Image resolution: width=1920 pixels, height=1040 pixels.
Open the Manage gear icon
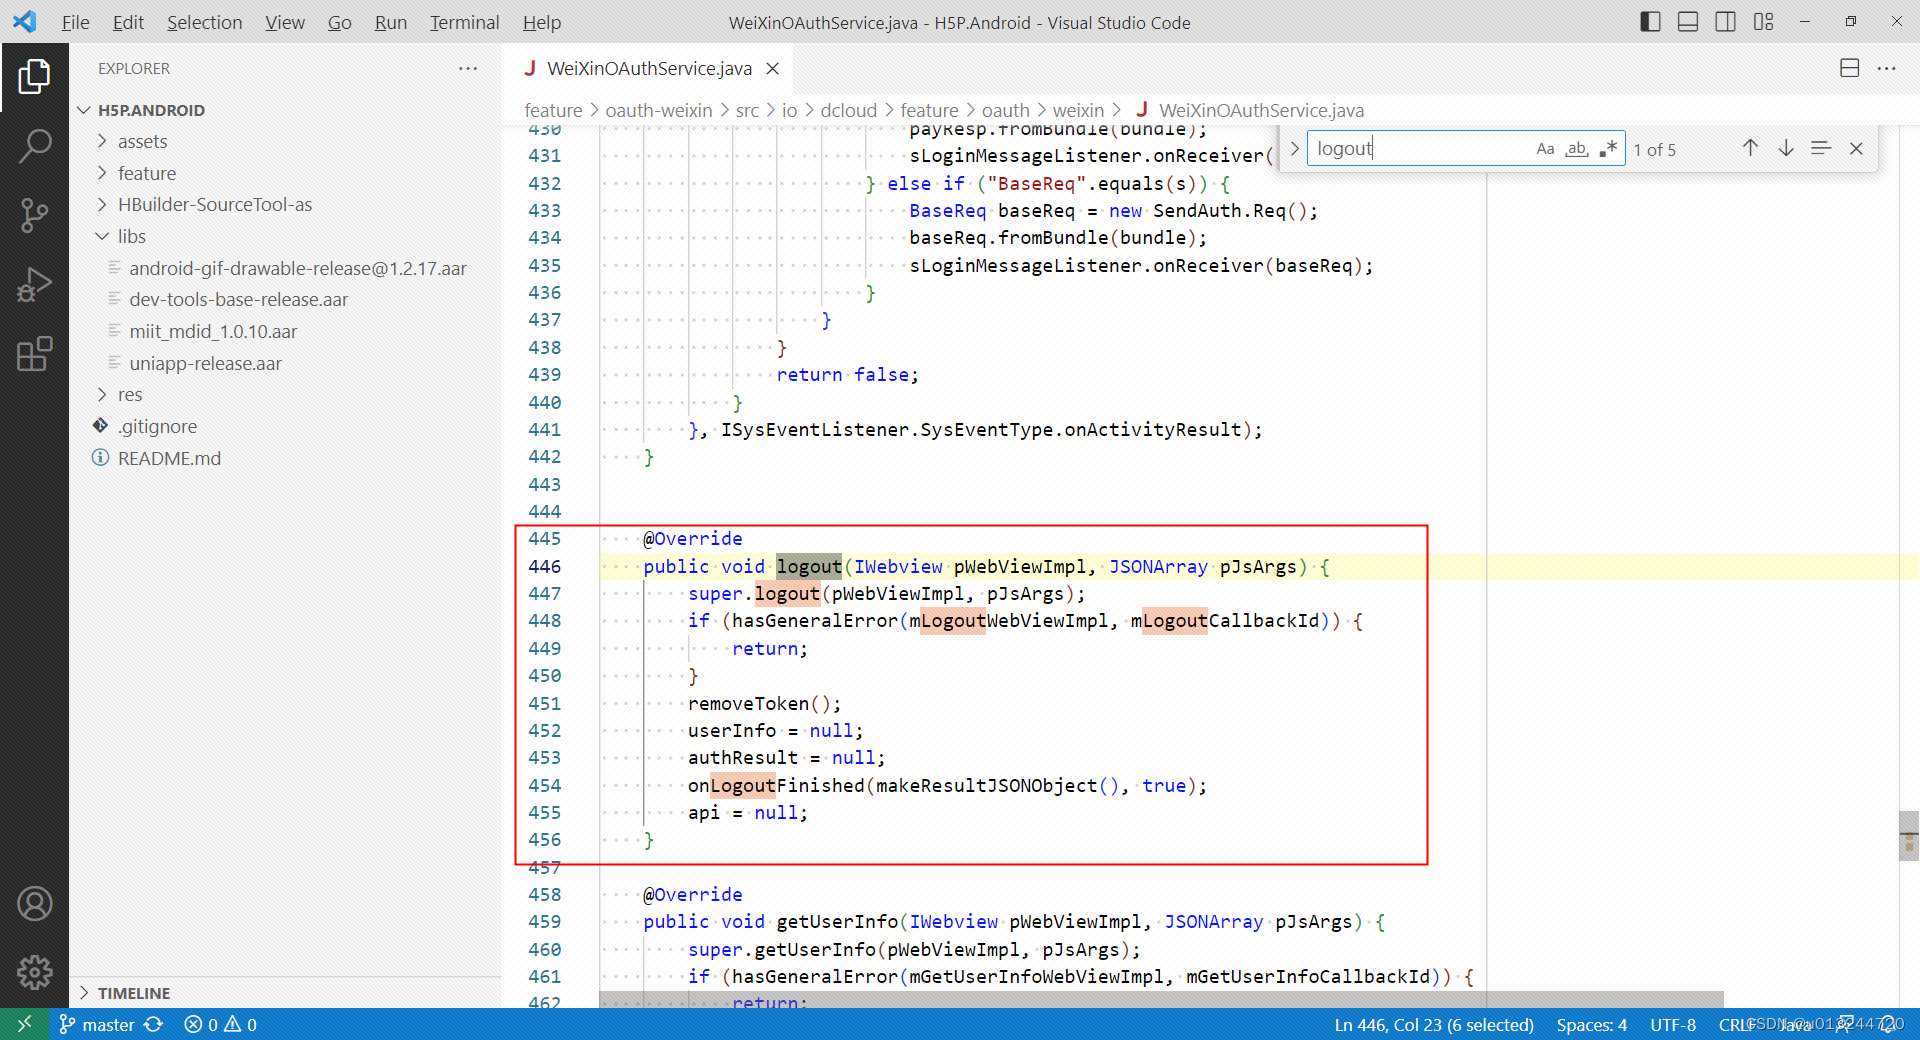coord(34,972)
